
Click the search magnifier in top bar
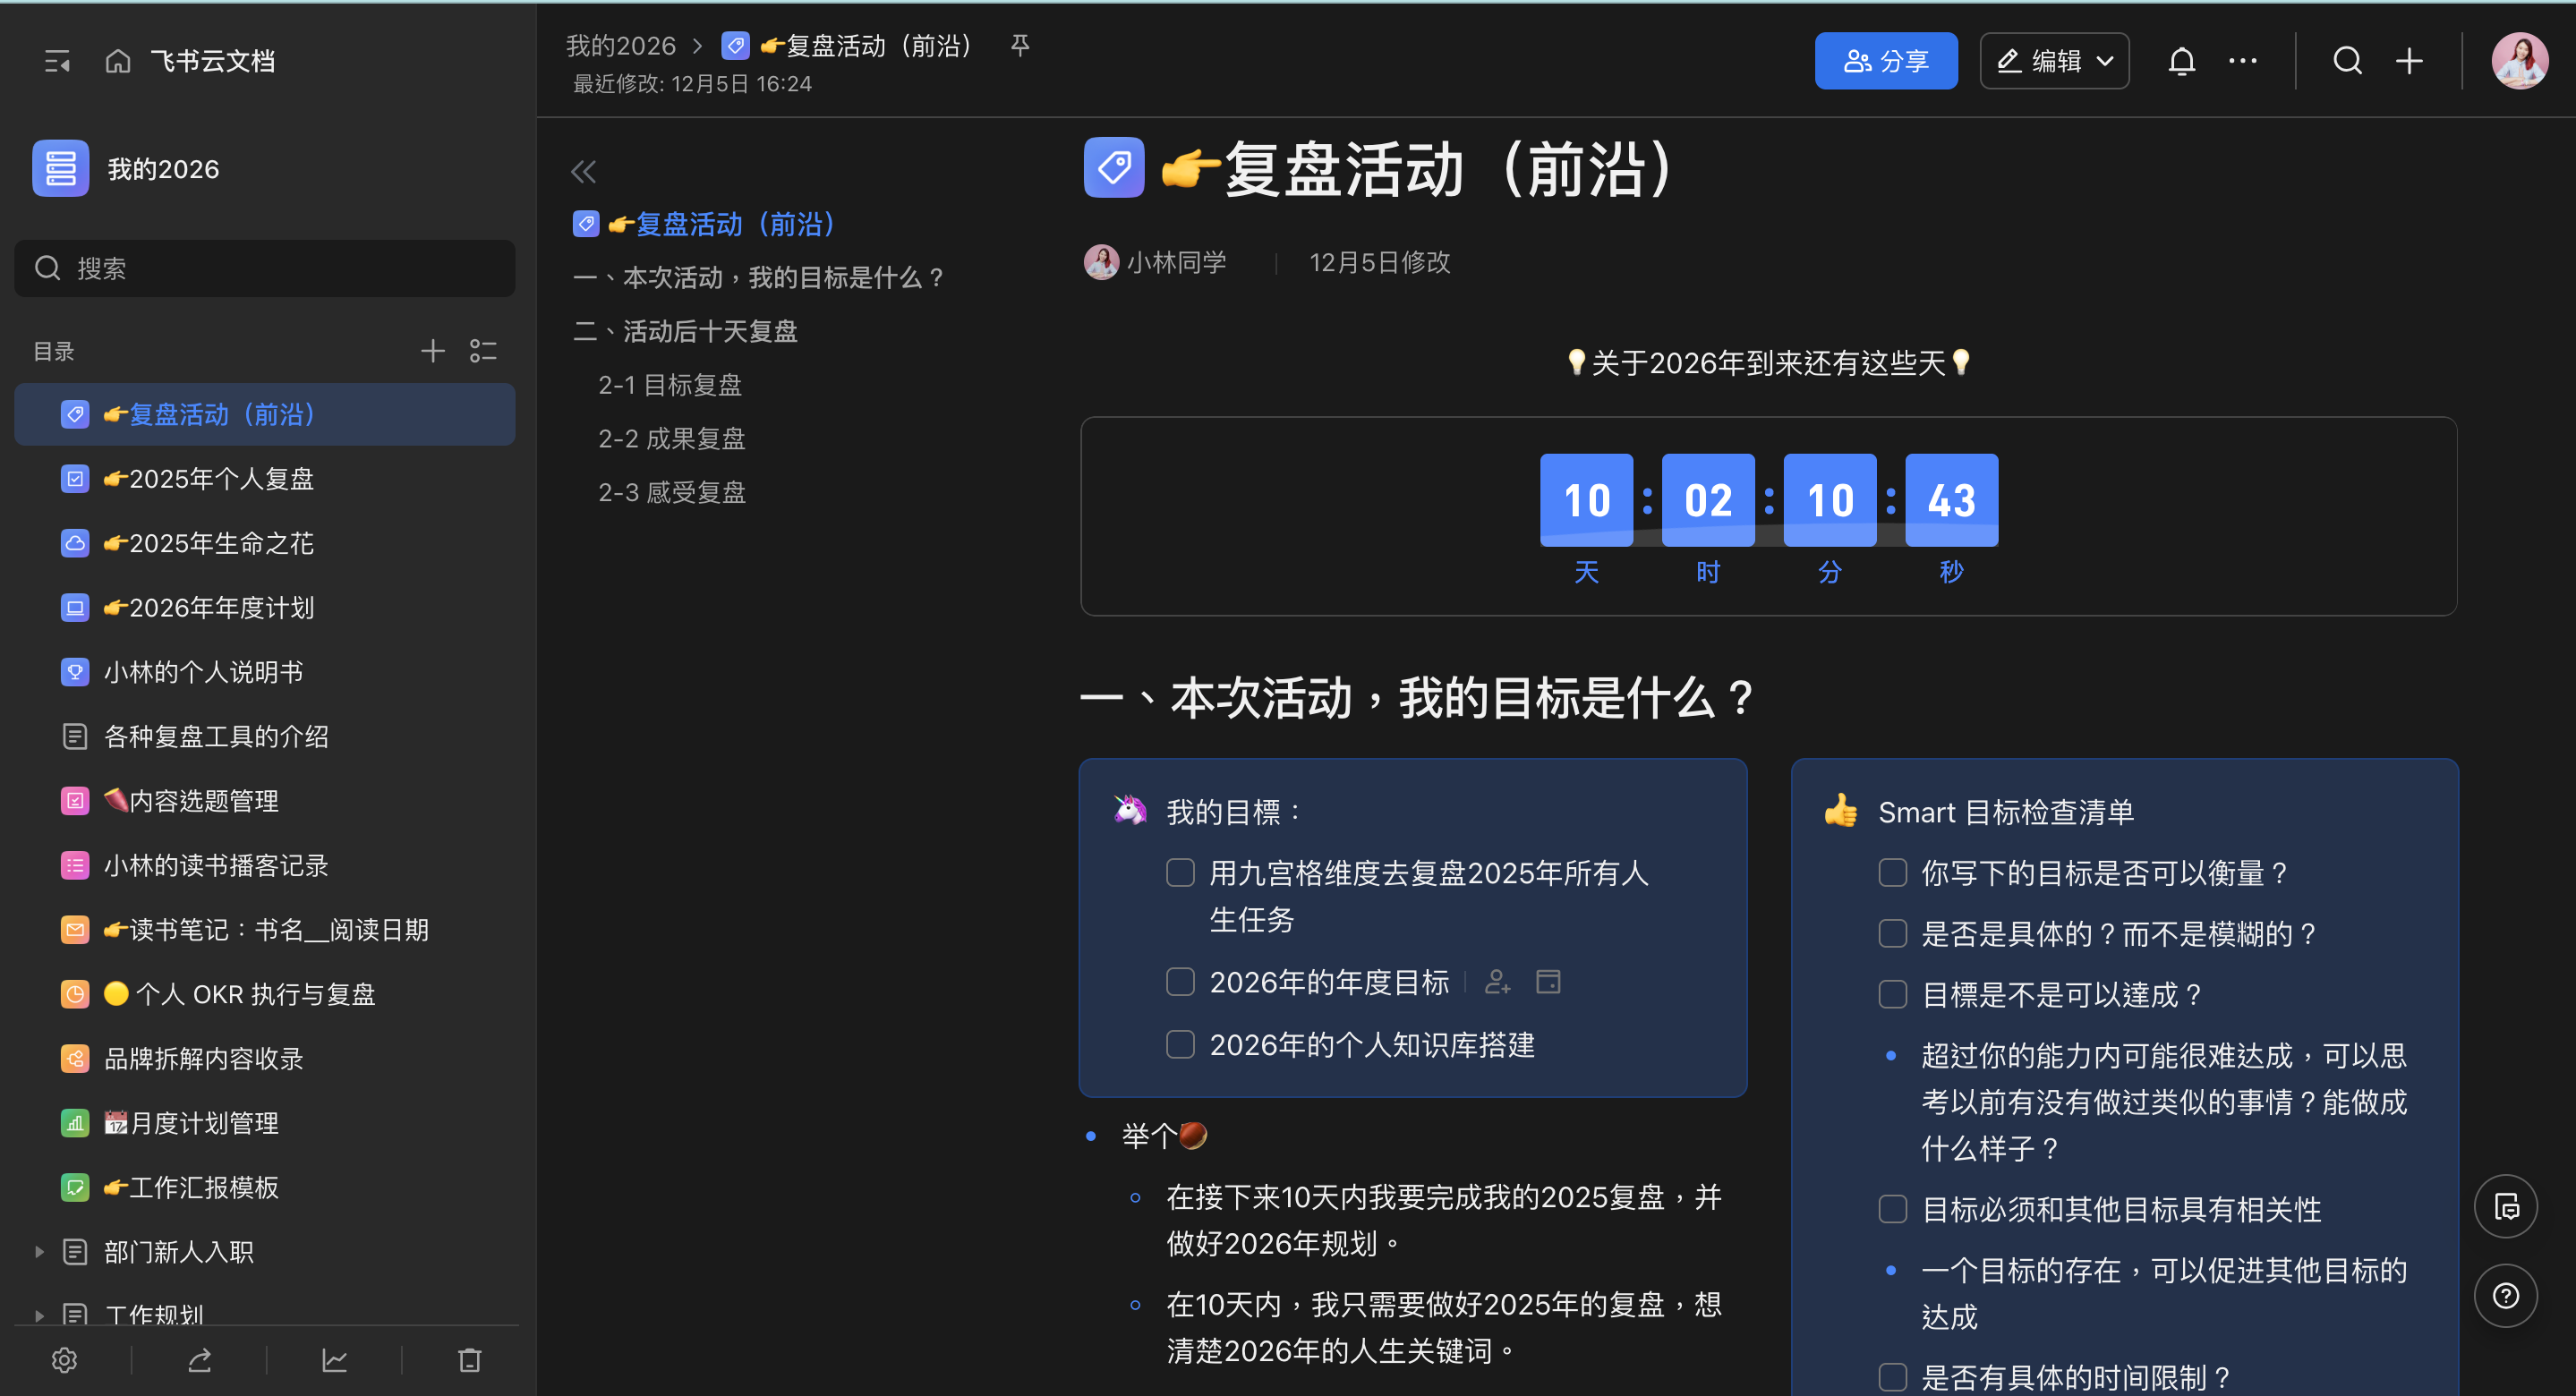(x=2347, y=61)
